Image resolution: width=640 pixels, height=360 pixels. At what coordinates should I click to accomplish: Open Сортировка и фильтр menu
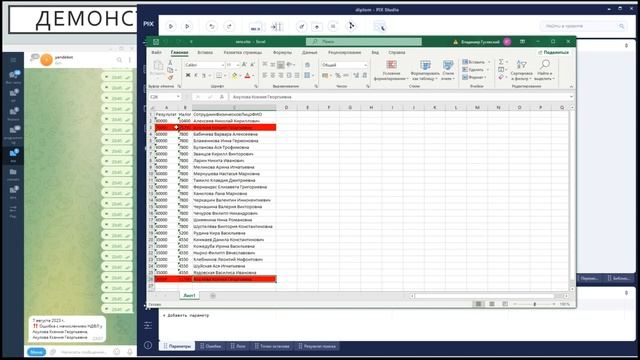point(521,70)
